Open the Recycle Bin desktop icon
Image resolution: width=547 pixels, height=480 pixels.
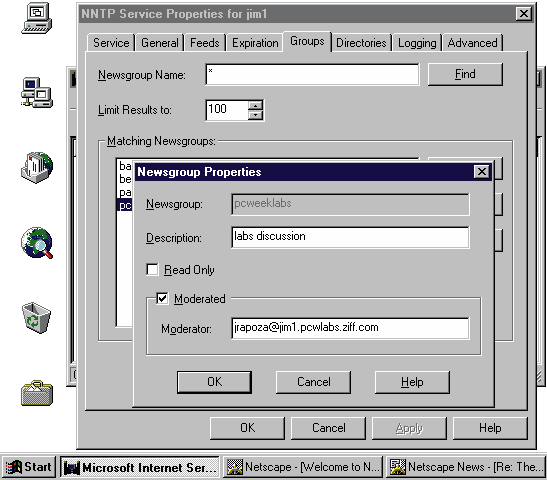coord(36,318)
